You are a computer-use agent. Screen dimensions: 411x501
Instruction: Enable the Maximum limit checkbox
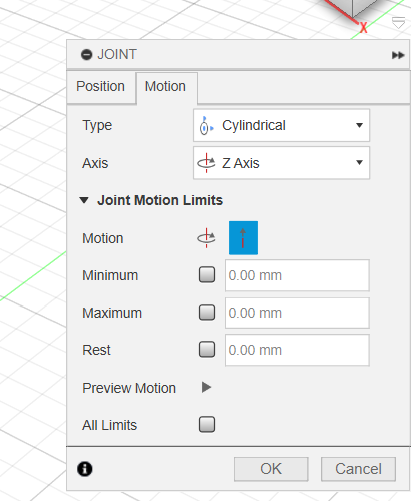tap(207, 313)
